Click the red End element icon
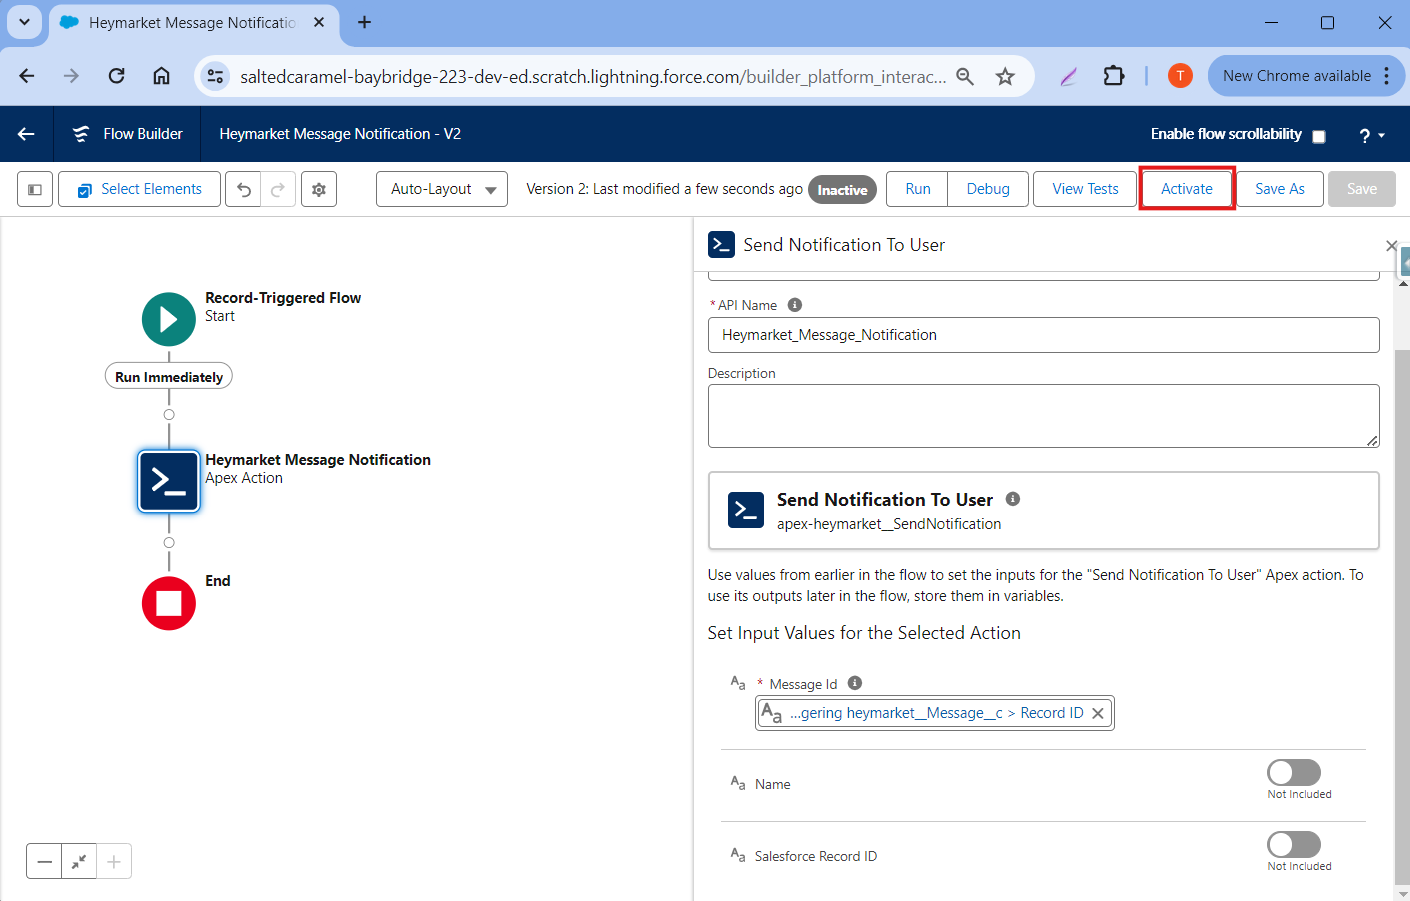Image resolution: width=1410 pixels, height=901 pixels. (169, 603)
